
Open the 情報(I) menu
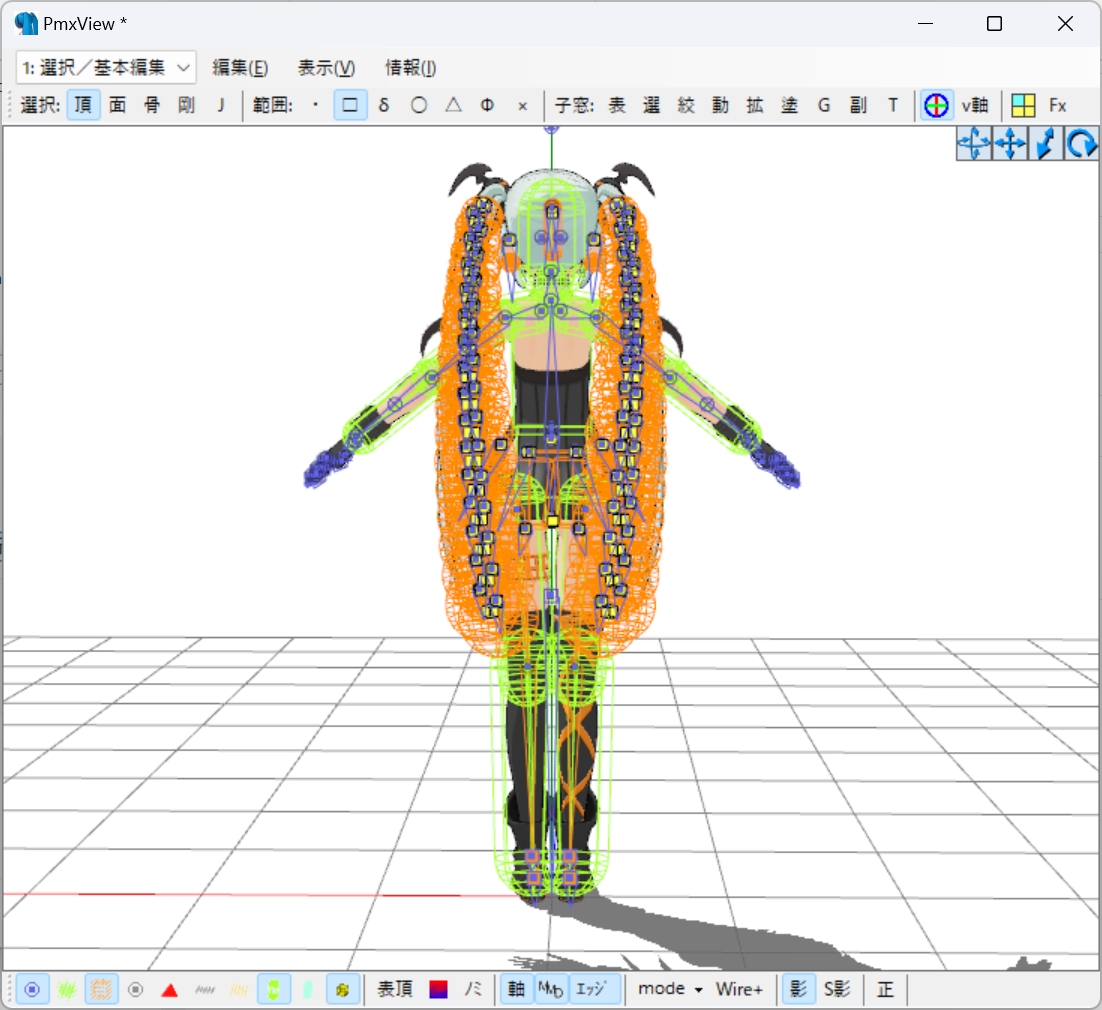410,67
